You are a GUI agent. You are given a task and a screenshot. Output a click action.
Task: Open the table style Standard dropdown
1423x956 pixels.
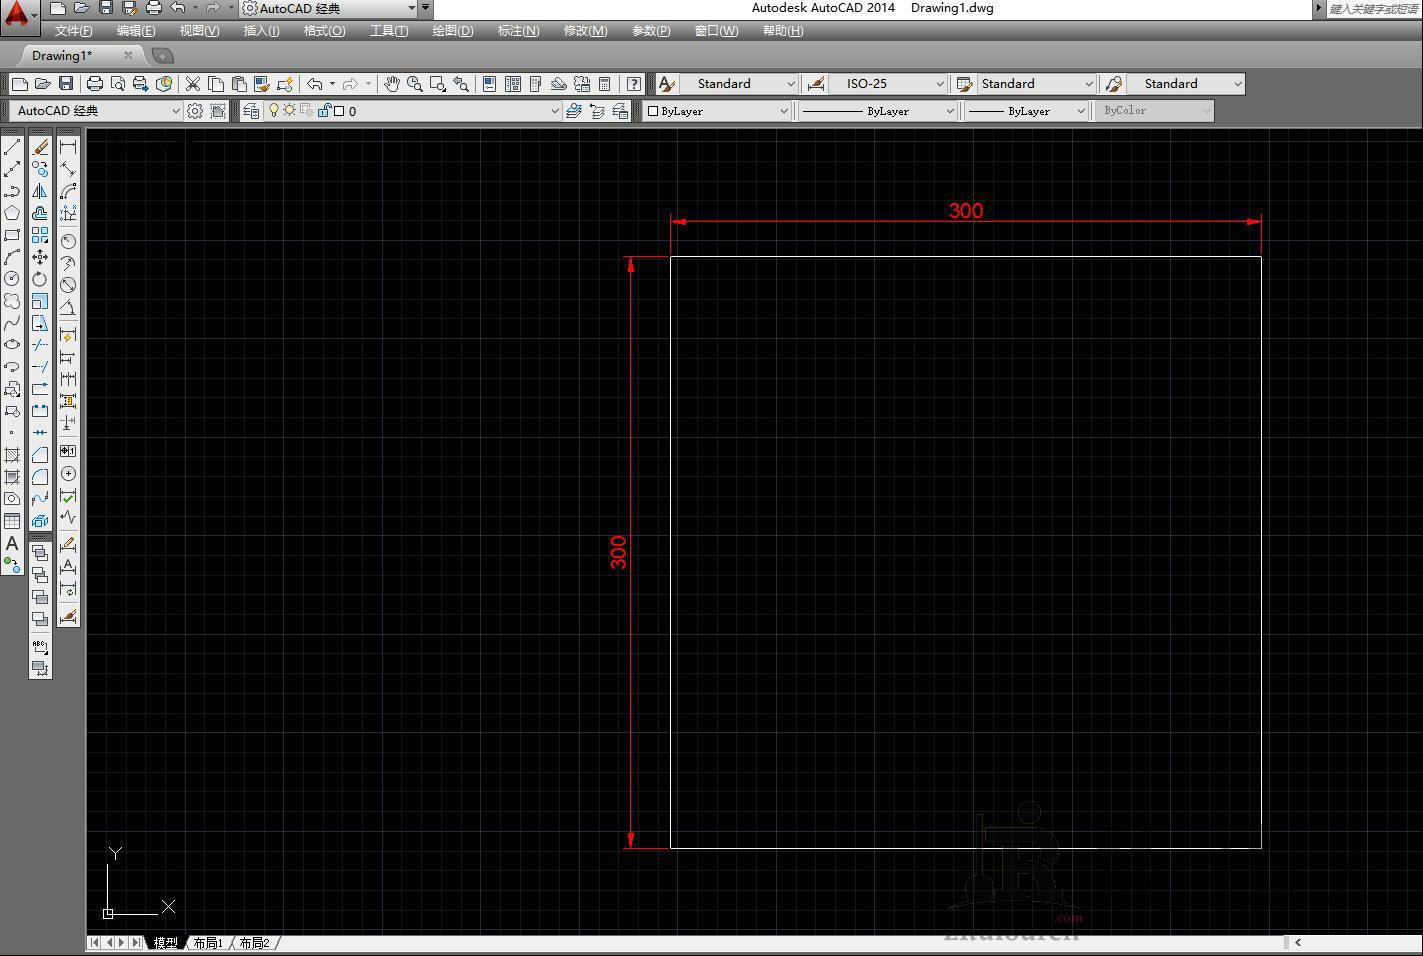1036,84
